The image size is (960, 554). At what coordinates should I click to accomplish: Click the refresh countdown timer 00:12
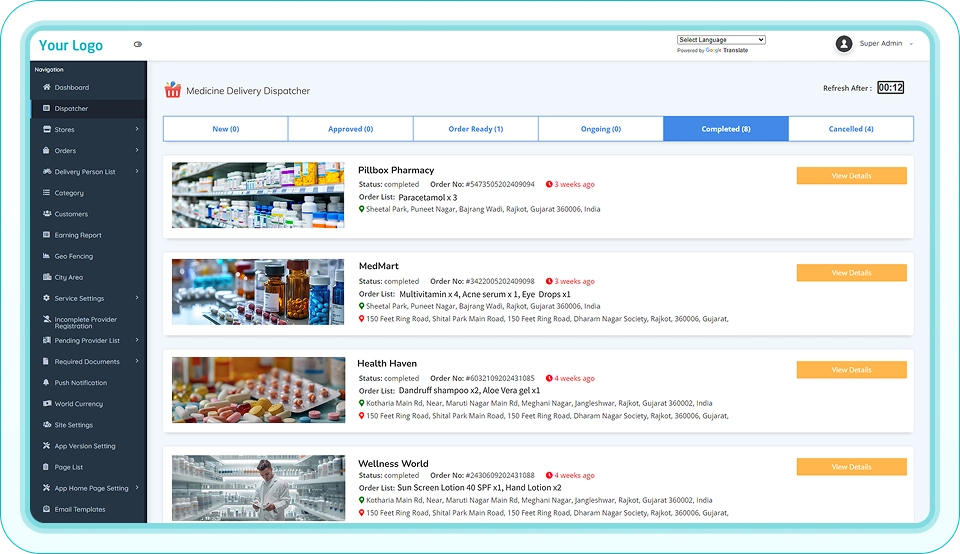click(x=890, y=88)
